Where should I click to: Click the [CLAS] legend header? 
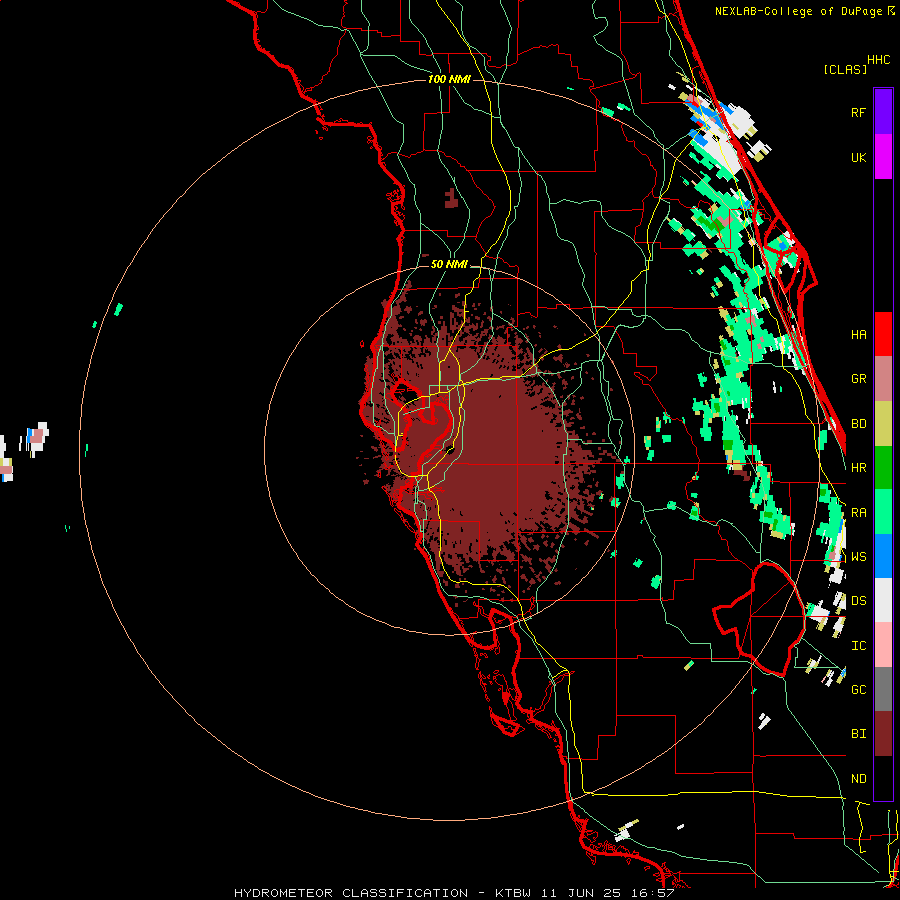pos(845,69)
